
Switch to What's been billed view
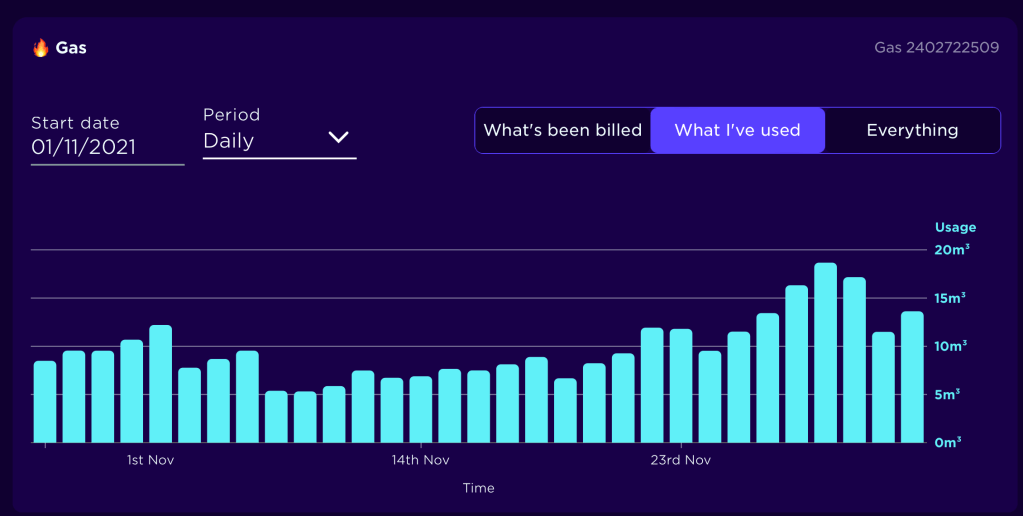pyautogui.click(x=562, y=130)
